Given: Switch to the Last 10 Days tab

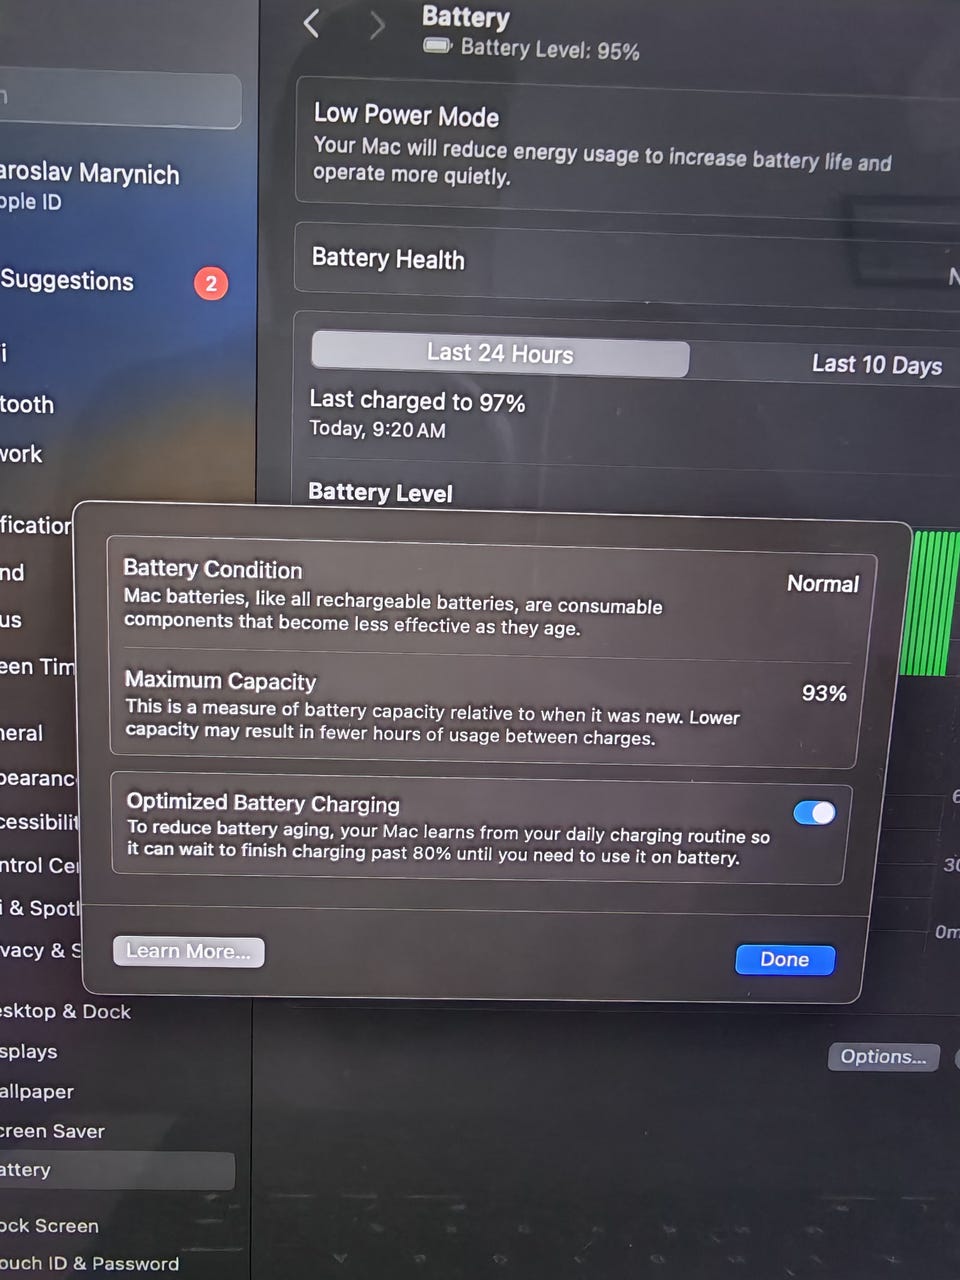Looking at the screenshot, I should (x=876, y=364).
